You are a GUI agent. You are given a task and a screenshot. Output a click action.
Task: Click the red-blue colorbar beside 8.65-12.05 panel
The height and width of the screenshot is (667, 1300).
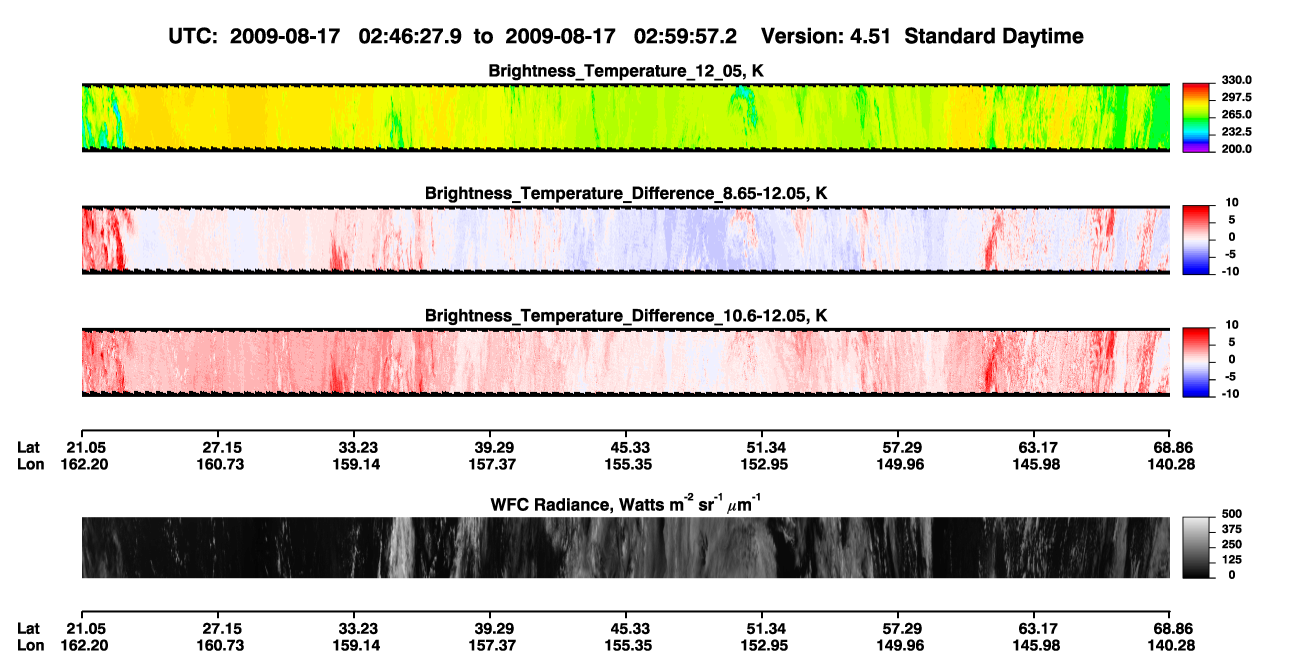click(x=1196, y=239)
